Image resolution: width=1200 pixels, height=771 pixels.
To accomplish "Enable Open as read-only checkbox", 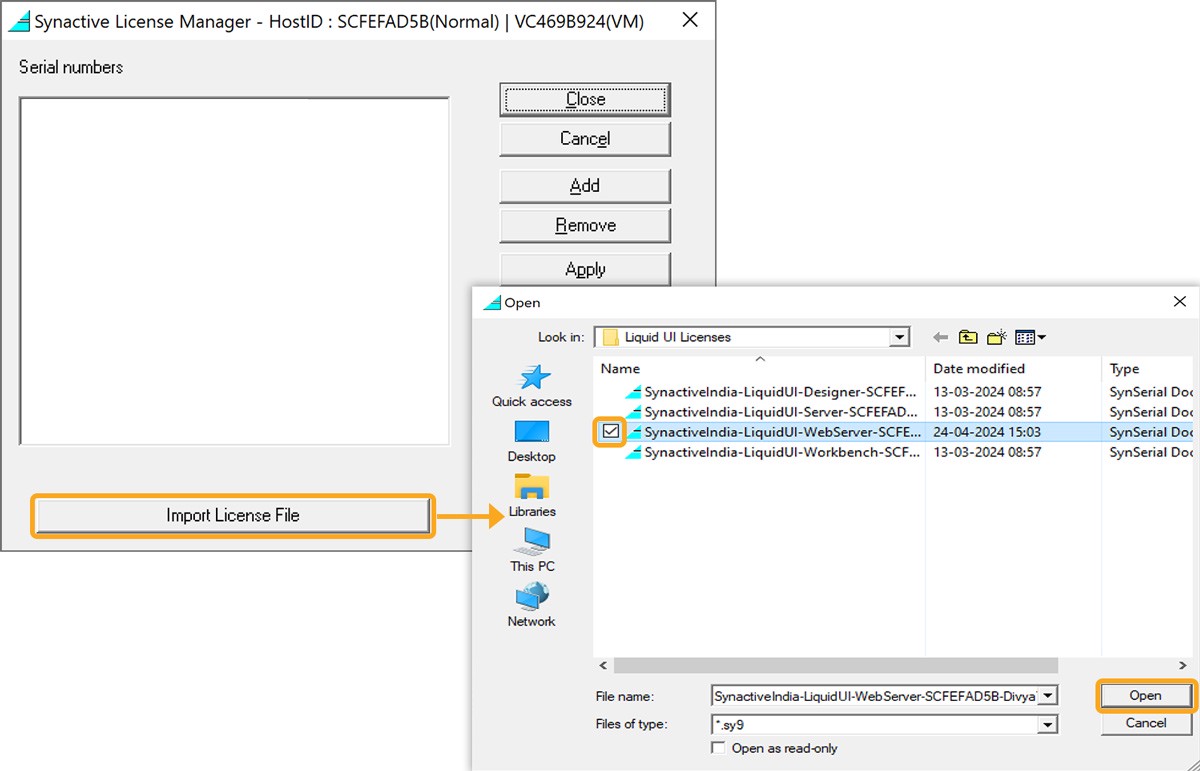I will pyautogui.click(x=717, y=748).
